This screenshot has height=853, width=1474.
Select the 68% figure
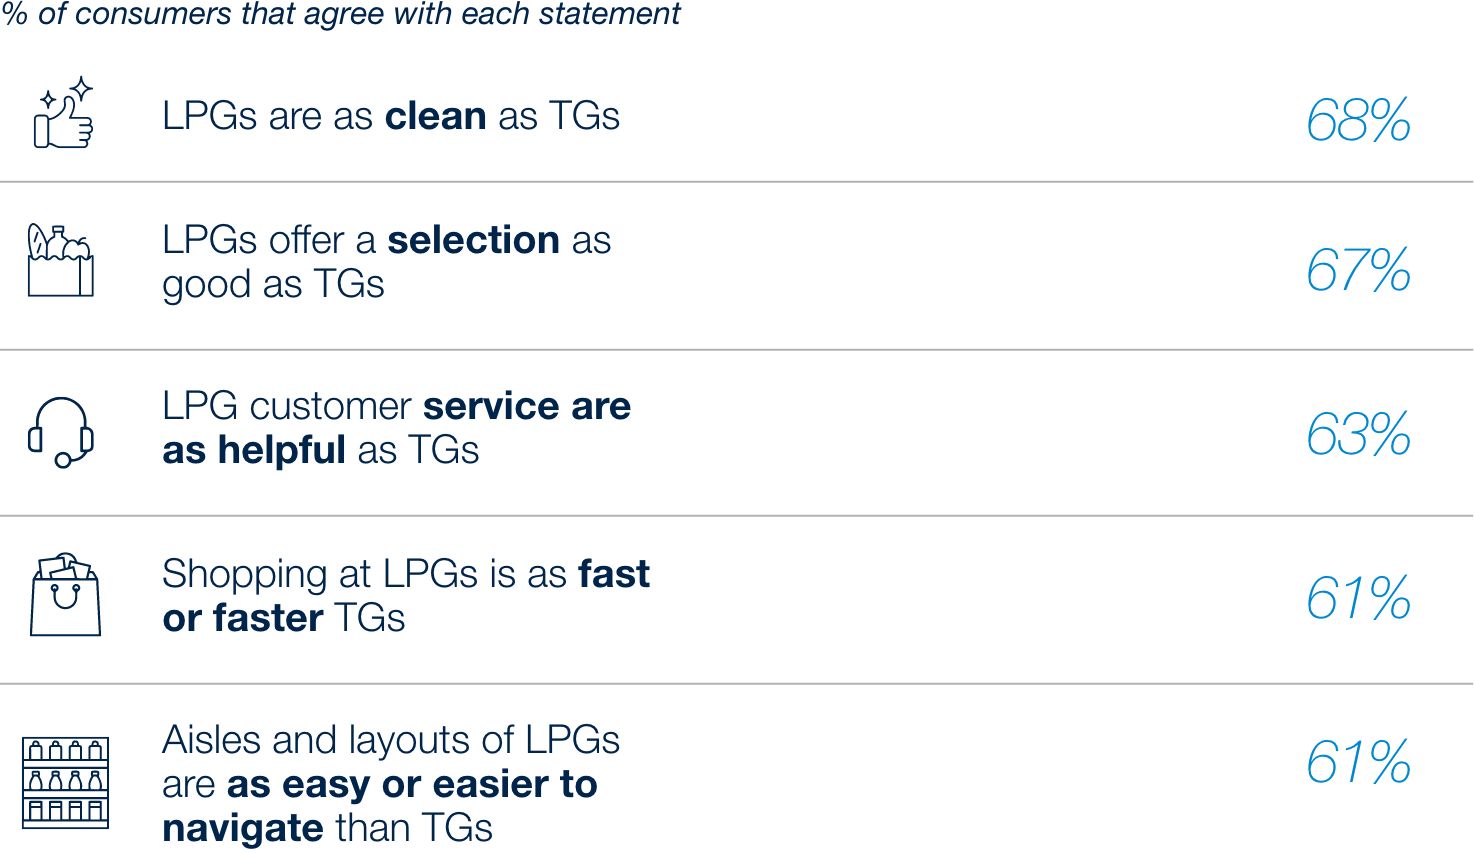[1357, 121]
